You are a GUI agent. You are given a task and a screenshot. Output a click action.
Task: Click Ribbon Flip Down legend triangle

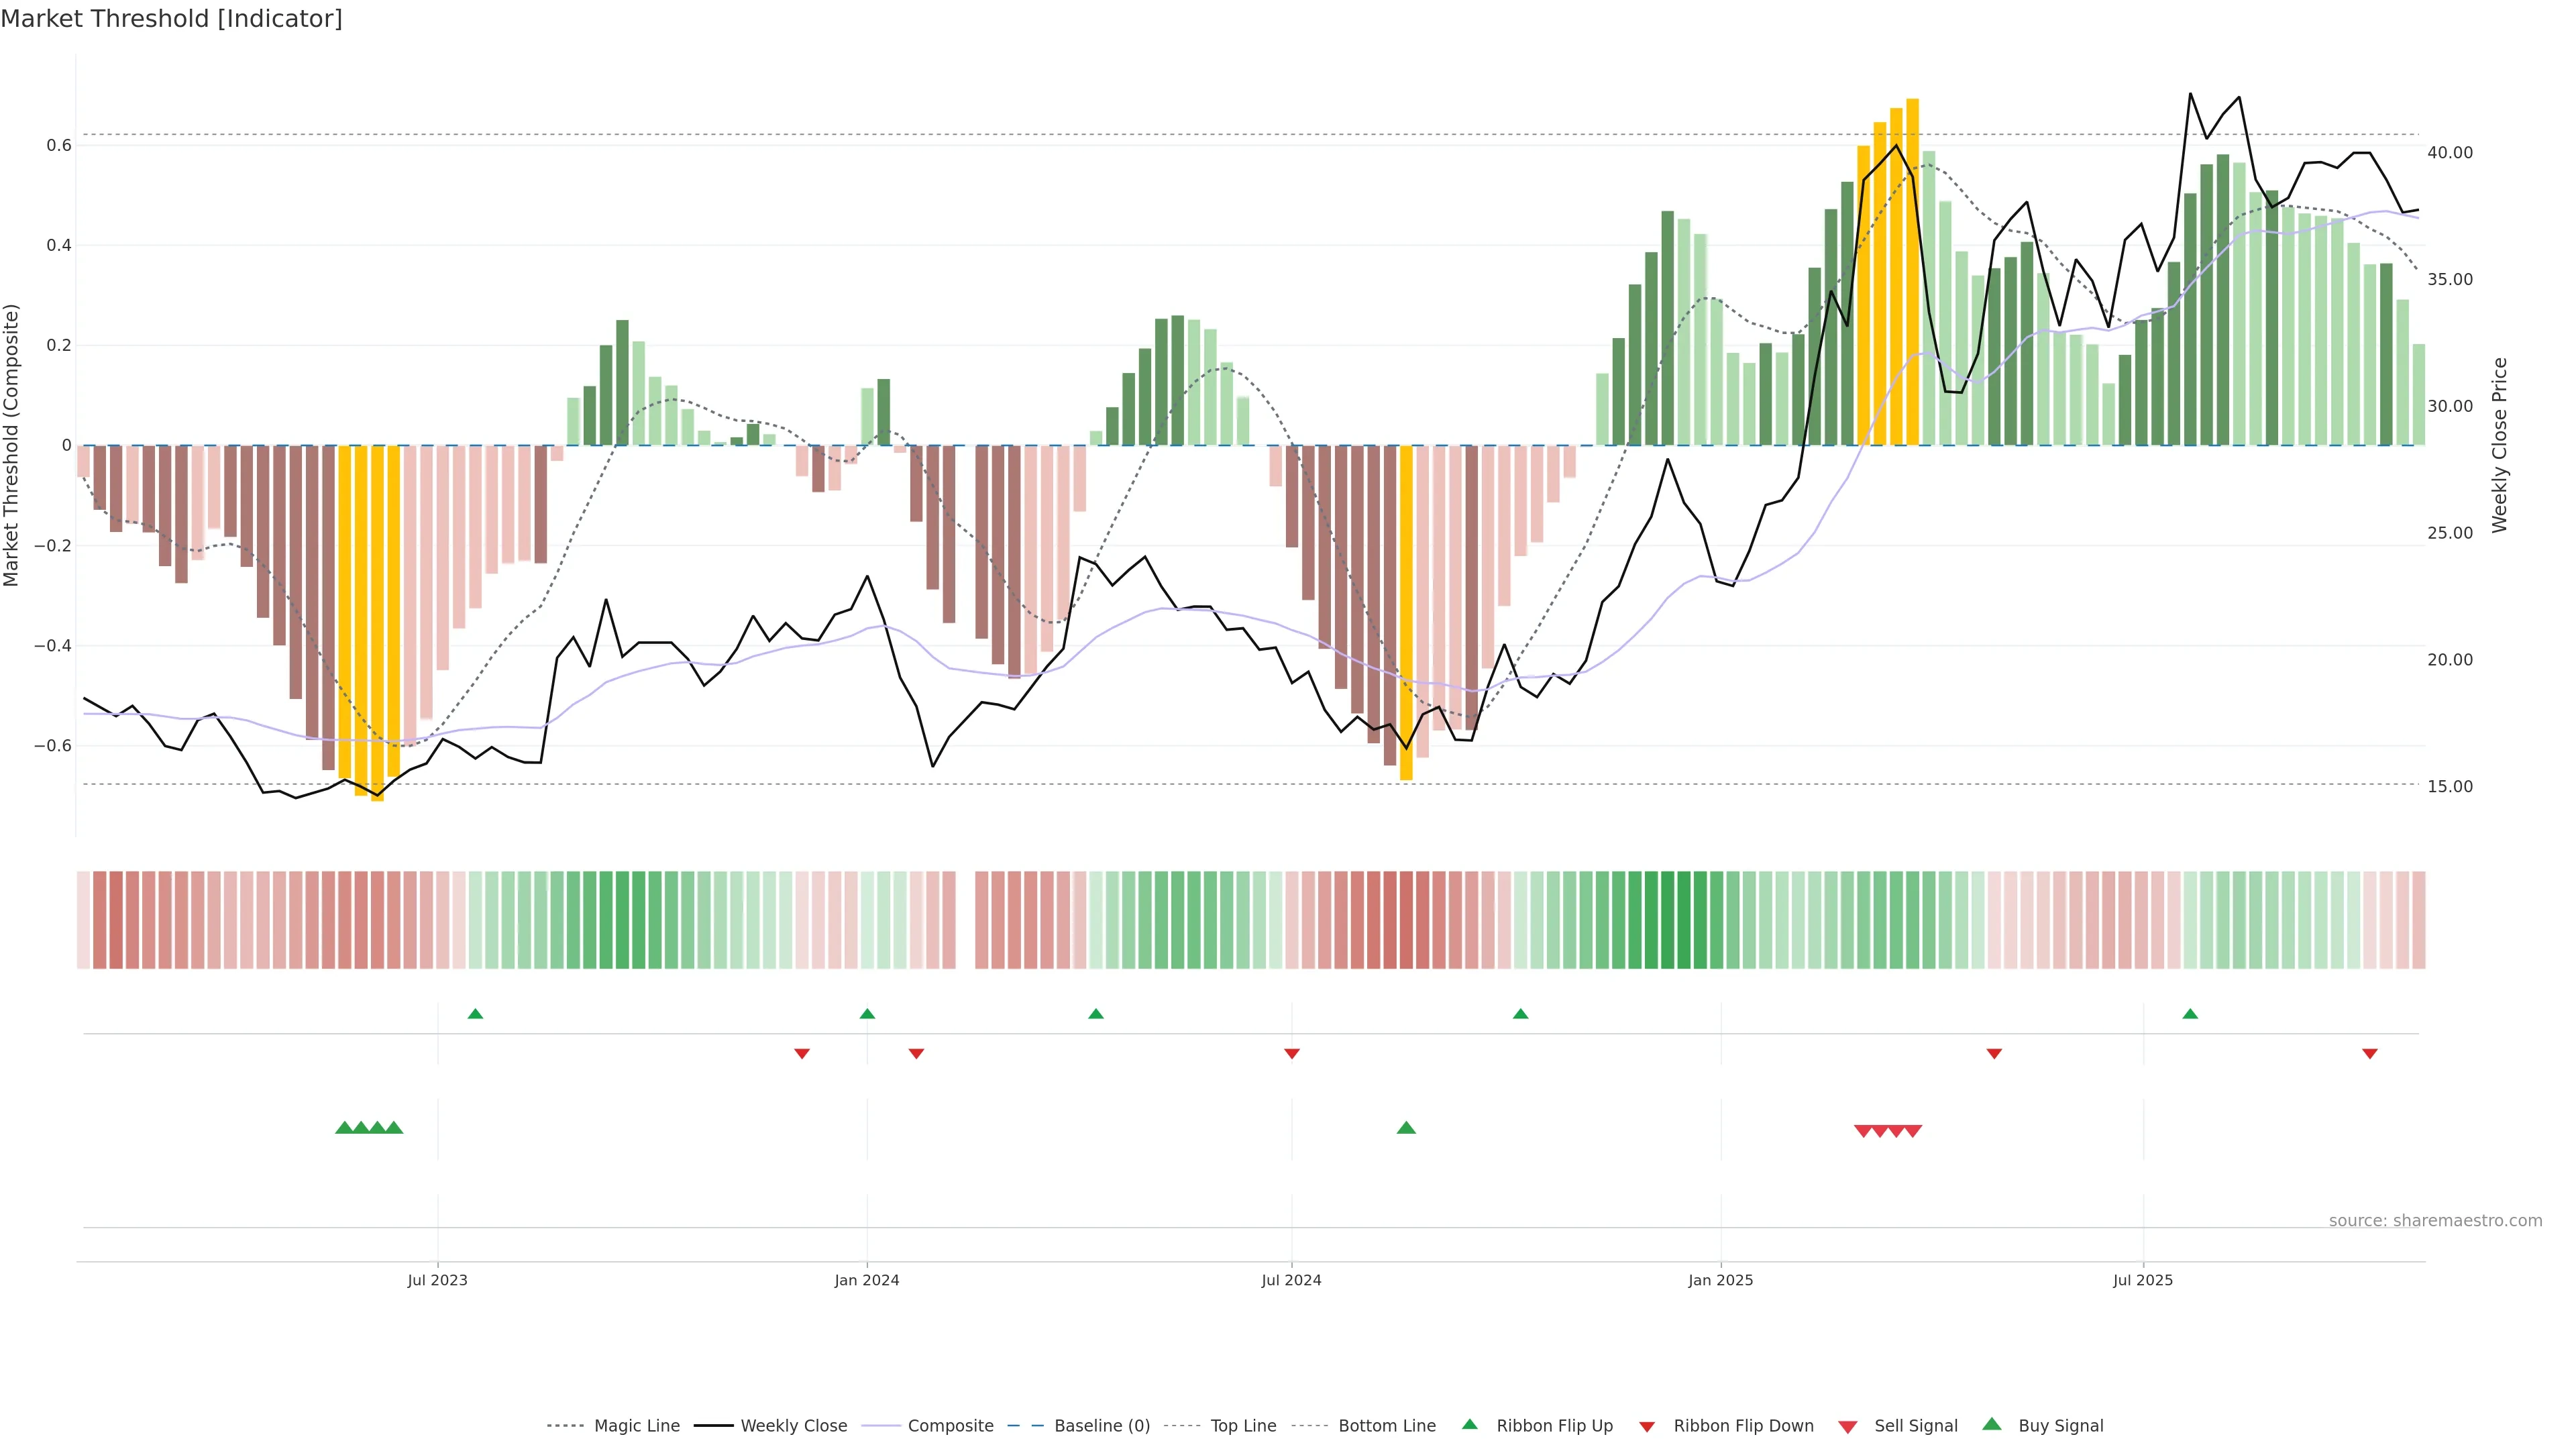pyautogui.click(x=1647, y=1427)
